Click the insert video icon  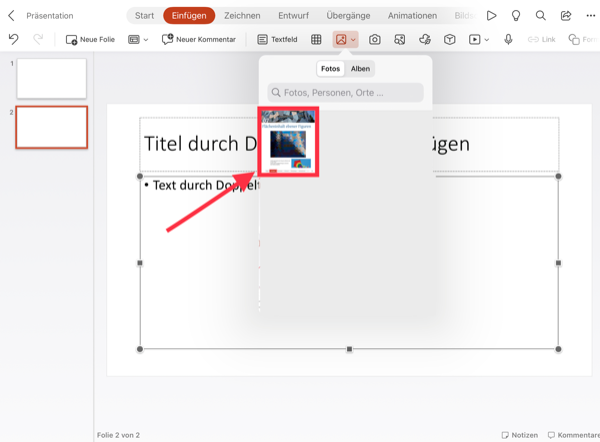pos(474,39)
